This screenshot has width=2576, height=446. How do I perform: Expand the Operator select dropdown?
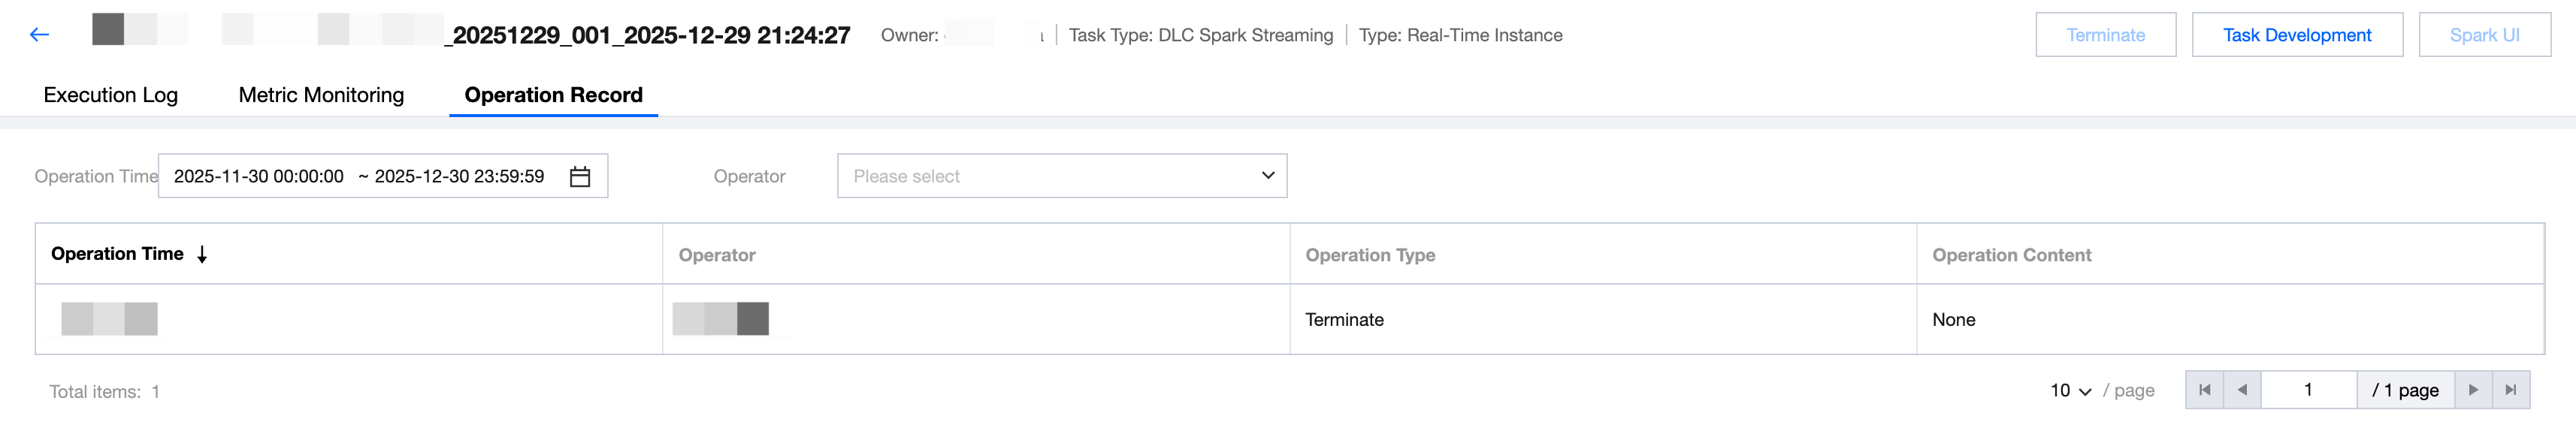pos(1061,176)
